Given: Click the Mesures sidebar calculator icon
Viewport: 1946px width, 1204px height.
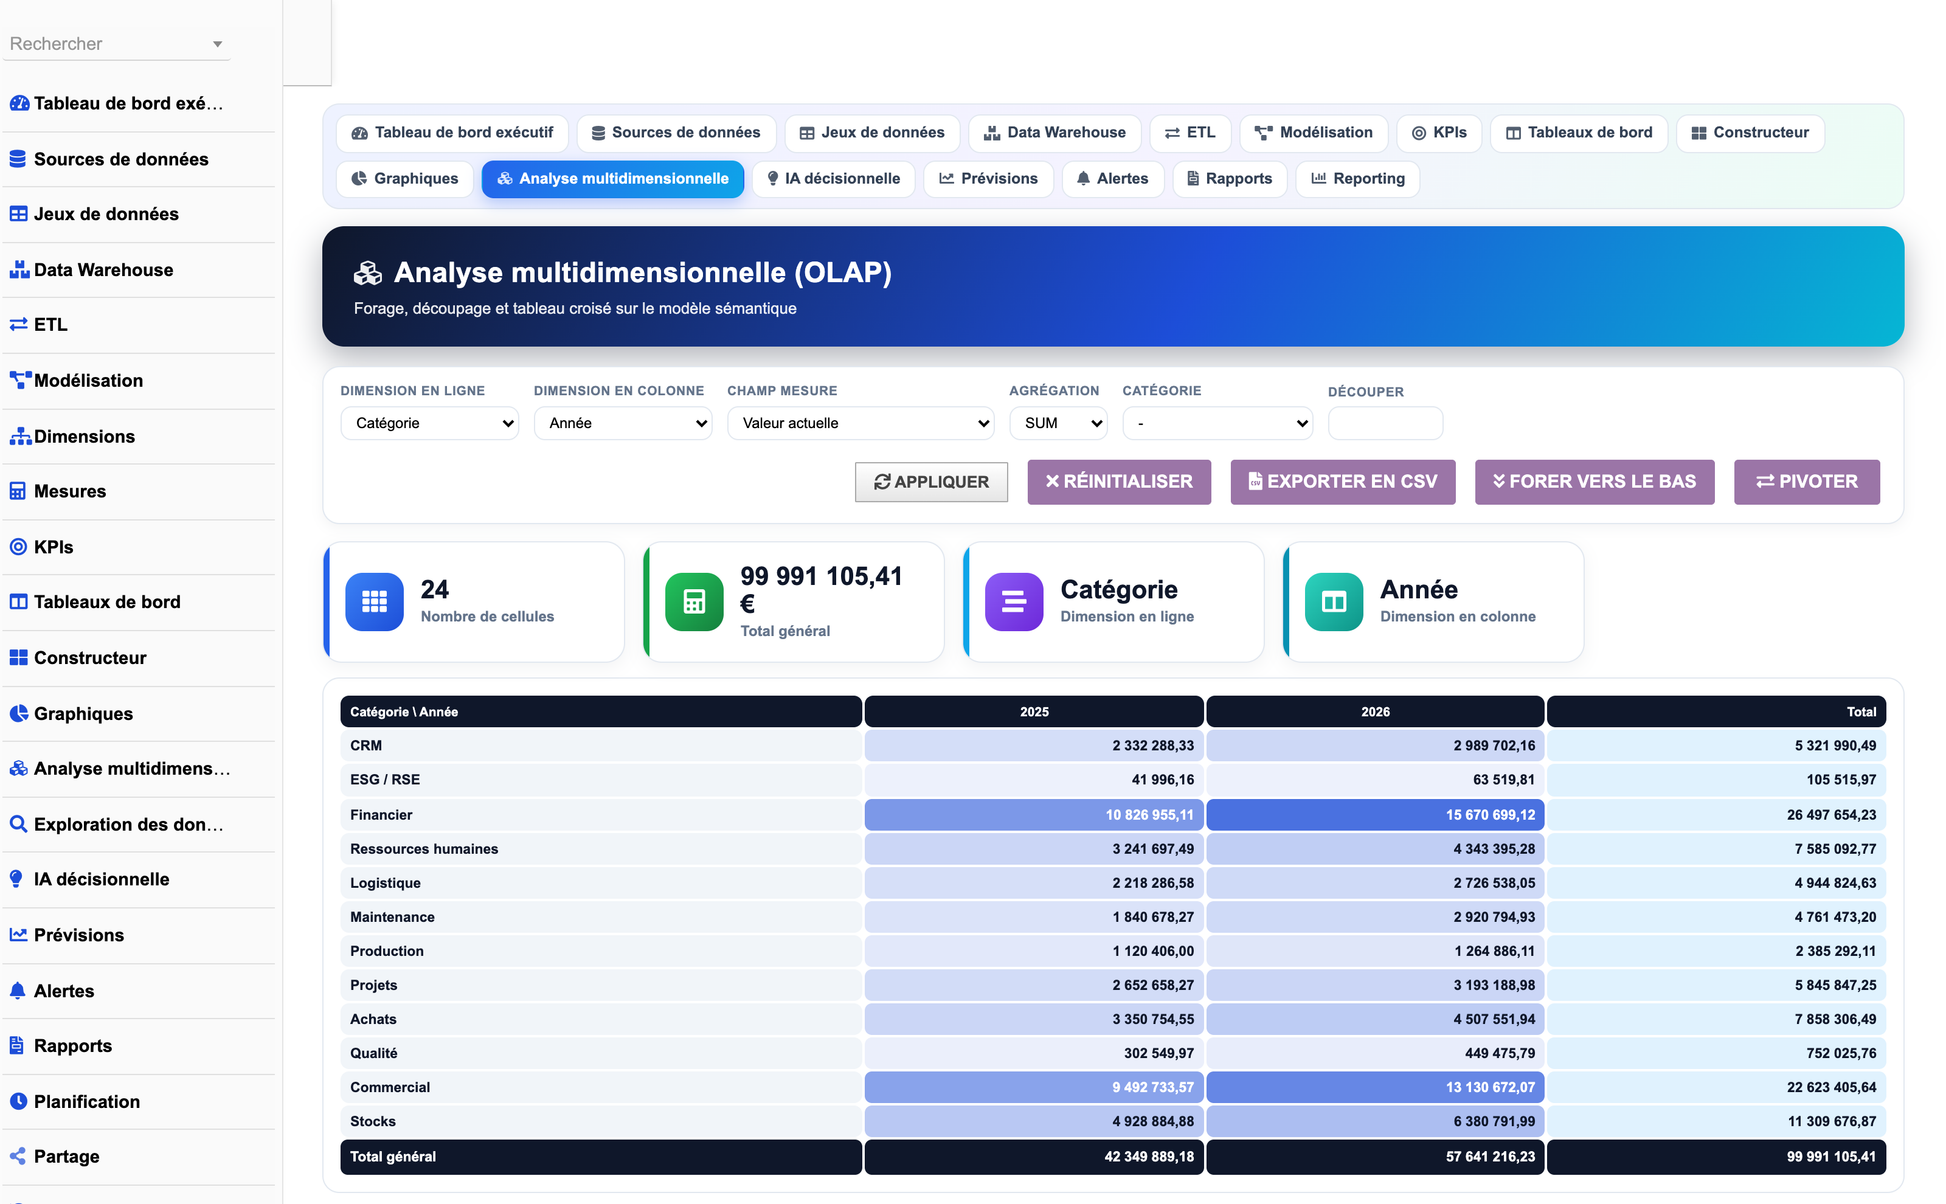Looking at the screenshot, I should [17, 491].
